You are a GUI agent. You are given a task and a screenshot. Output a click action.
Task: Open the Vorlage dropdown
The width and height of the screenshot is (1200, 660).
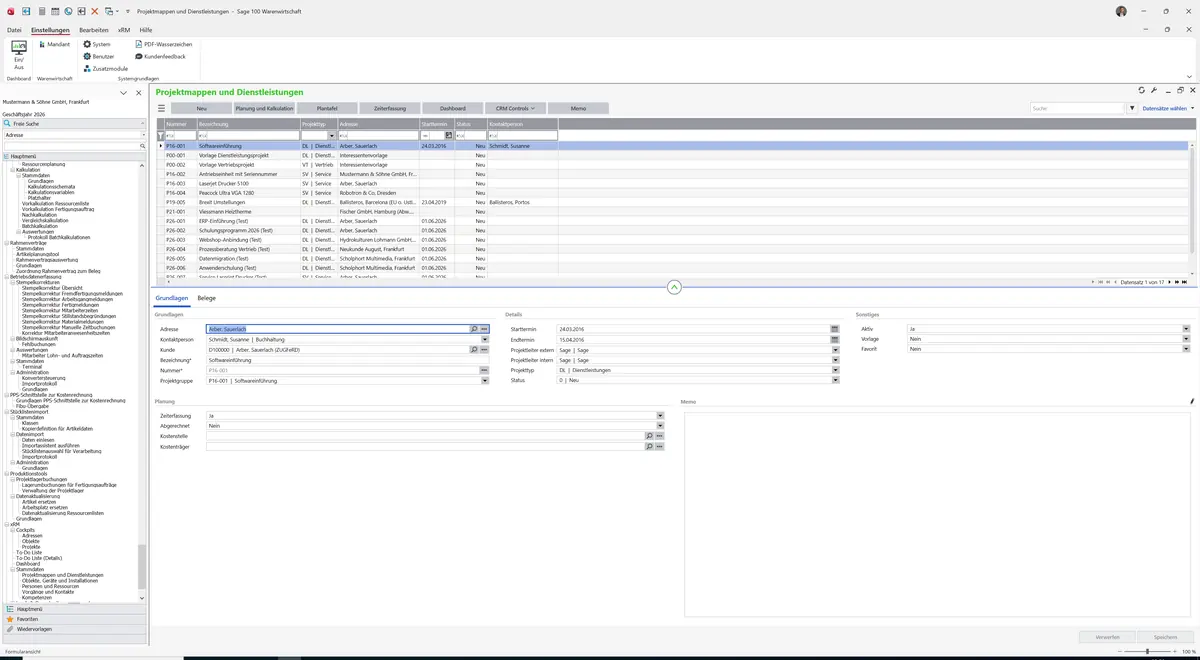point(1186,339)
